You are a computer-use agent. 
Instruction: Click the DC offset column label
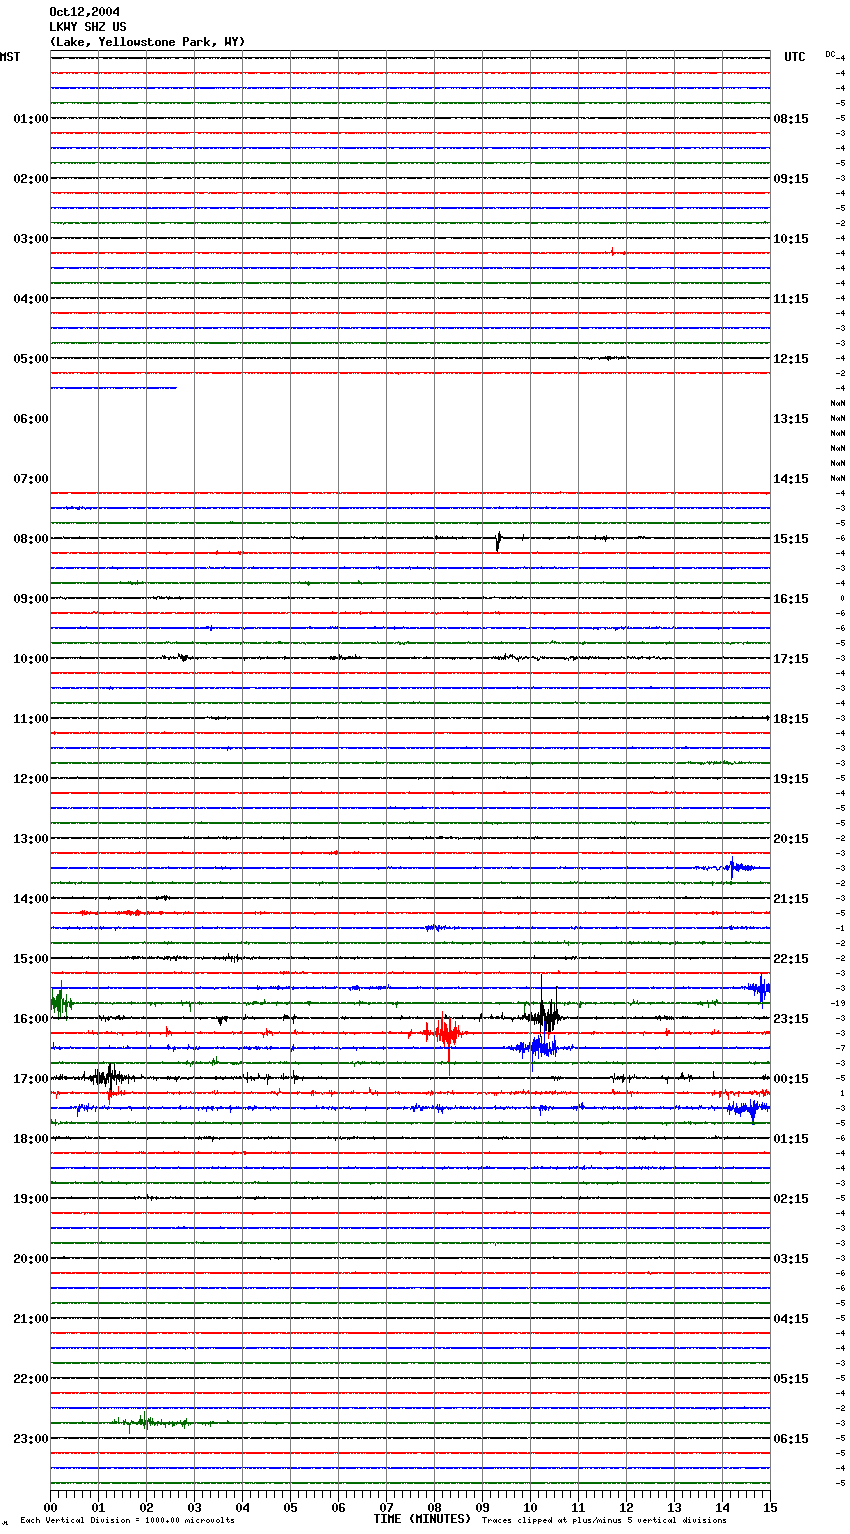830,54
